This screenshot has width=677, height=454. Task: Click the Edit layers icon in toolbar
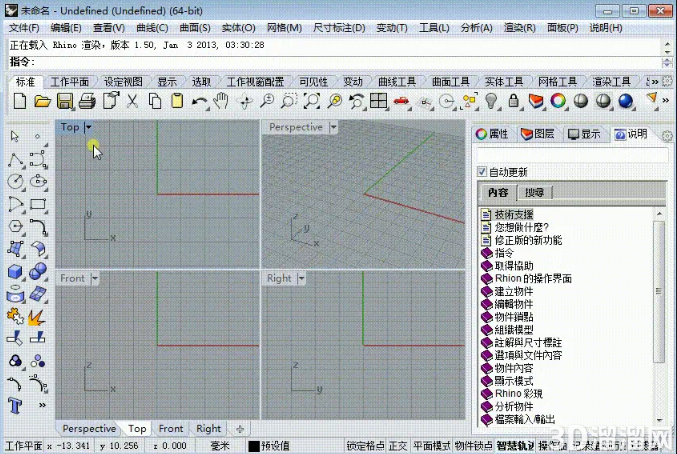pos(536,101)
